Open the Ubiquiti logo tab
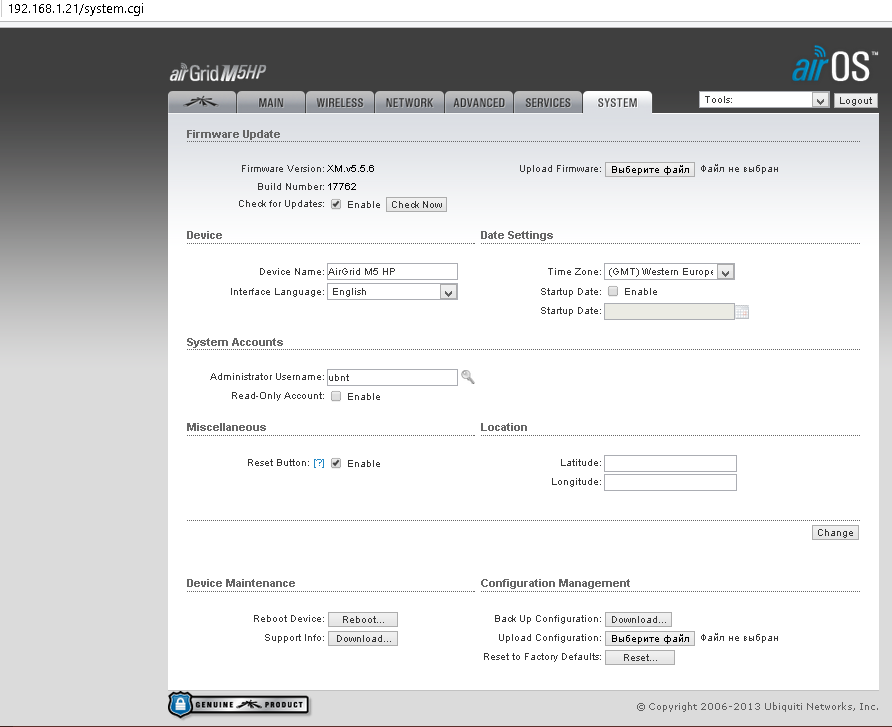Screen dimensions: 892x727 pyautogui.click(x=202, y=102)
